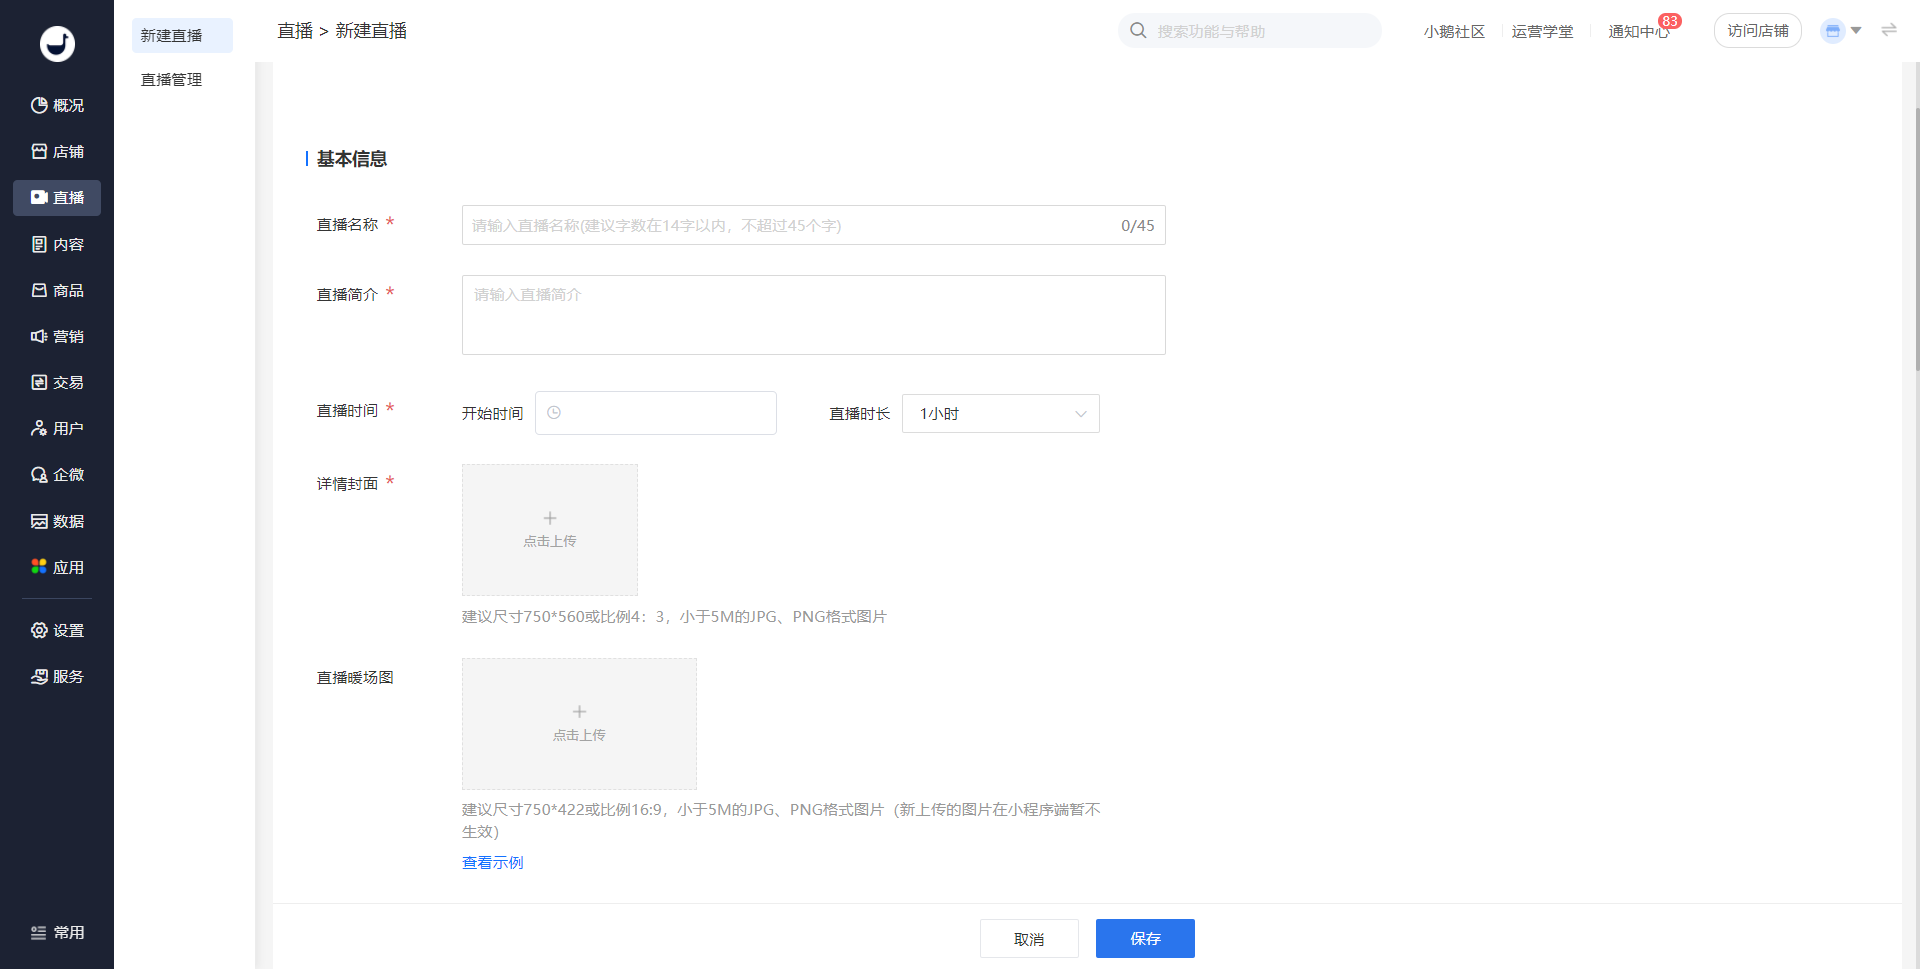Click the 保存 save button
This screenshot has height=969, width=1920.
[1145, 939]
